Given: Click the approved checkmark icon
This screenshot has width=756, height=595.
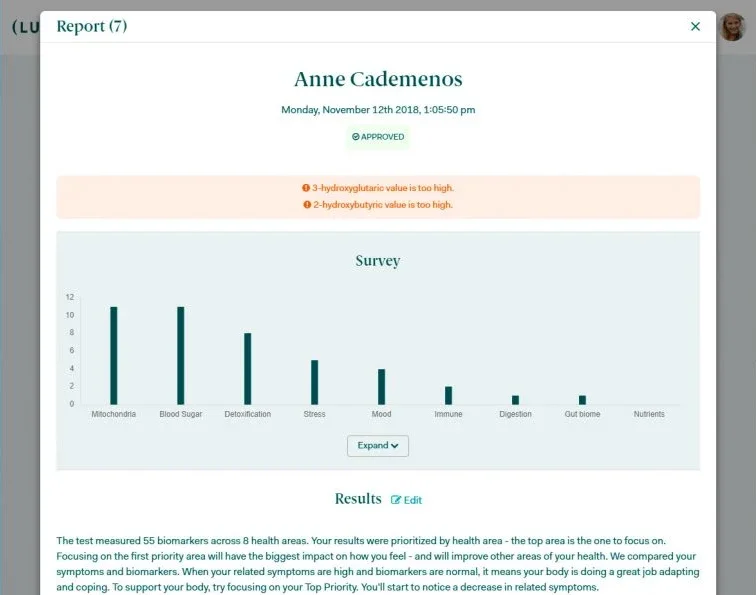Looking at the screenshot, I should [356, 137].
